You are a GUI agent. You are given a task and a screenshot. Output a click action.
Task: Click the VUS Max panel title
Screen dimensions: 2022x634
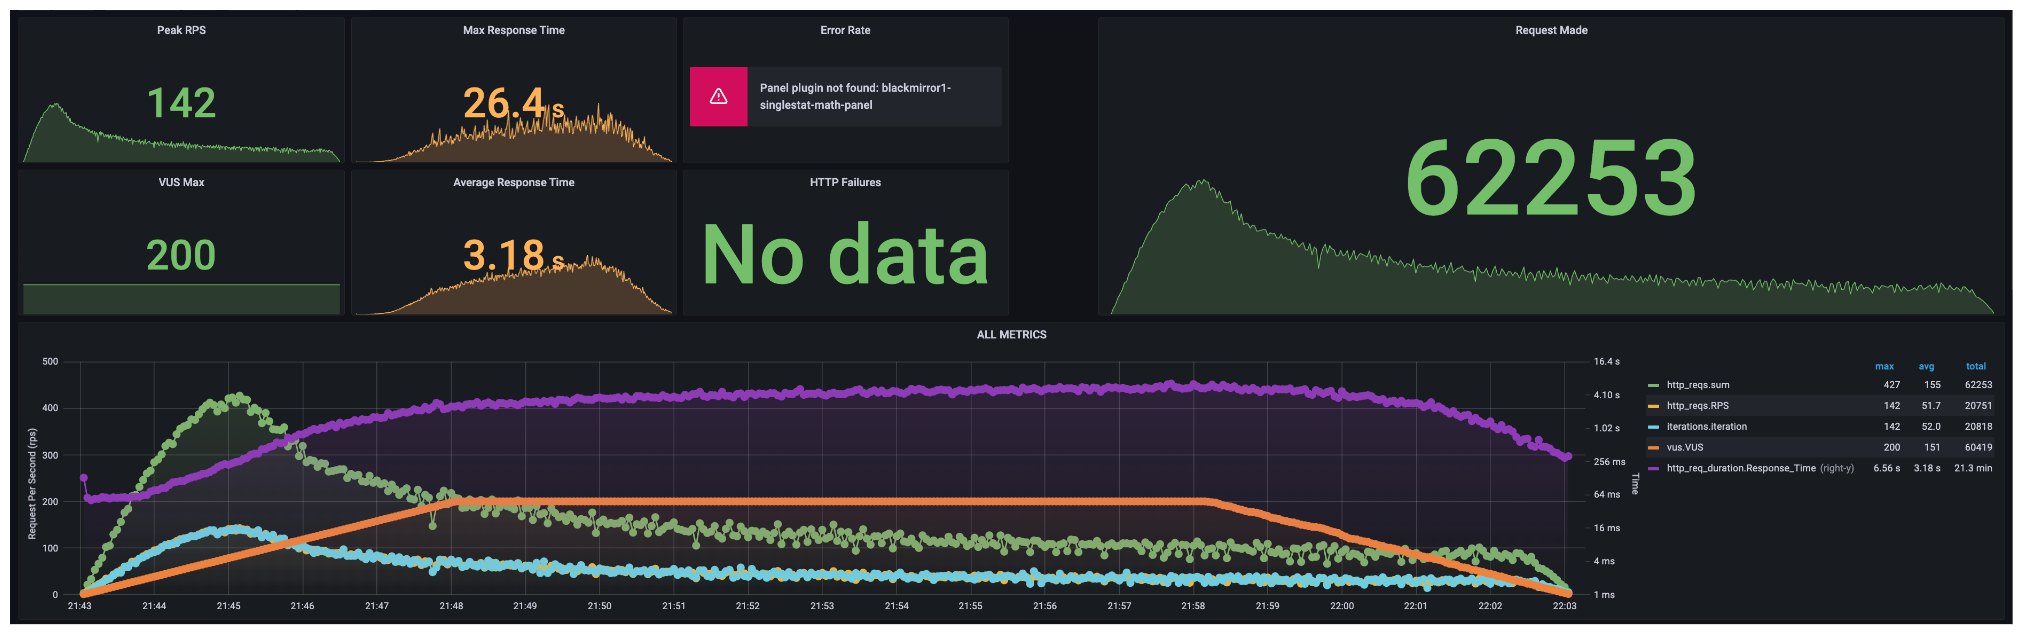(181, 182)
